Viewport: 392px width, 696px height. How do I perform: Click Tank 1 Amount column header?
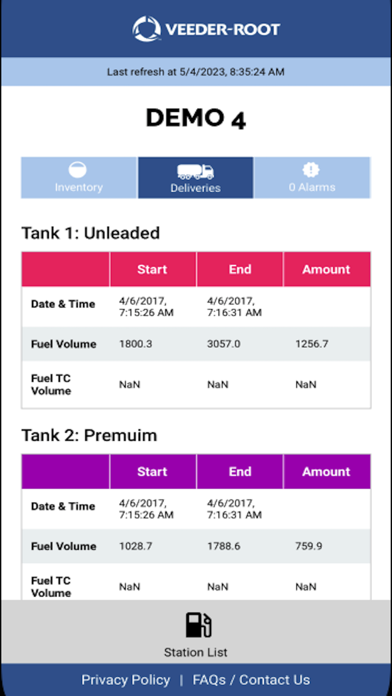(327, 269)
